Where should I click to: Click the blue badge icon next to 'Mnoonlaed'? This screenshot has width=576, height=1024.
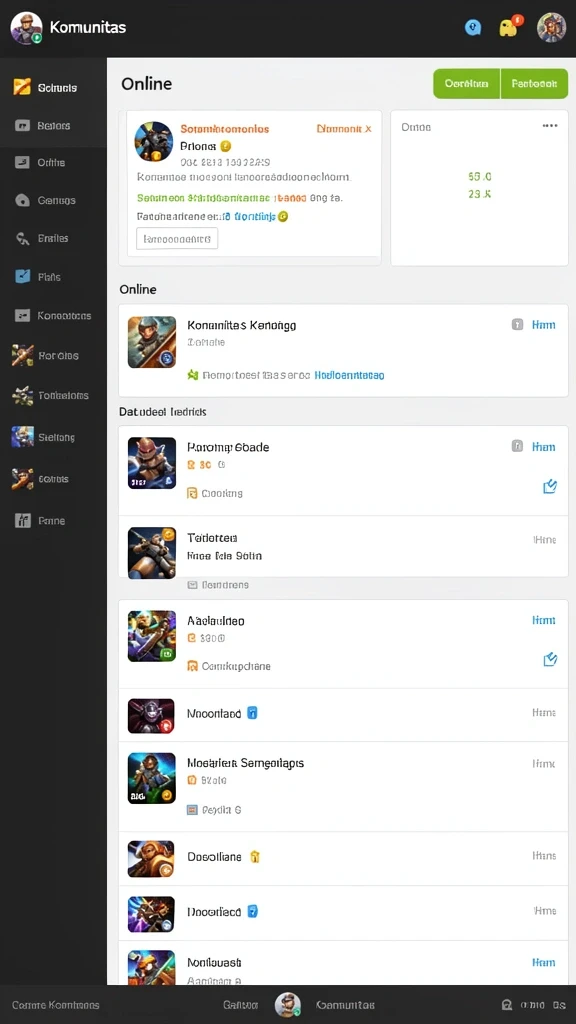coord(253,713)
